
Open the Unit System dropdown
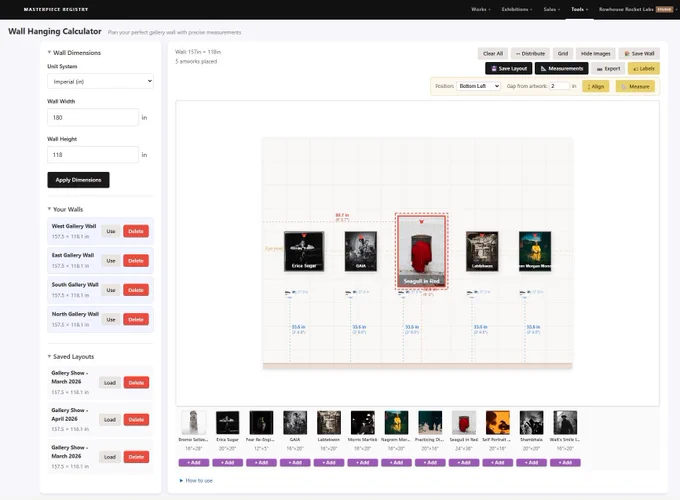pos(100,81)
